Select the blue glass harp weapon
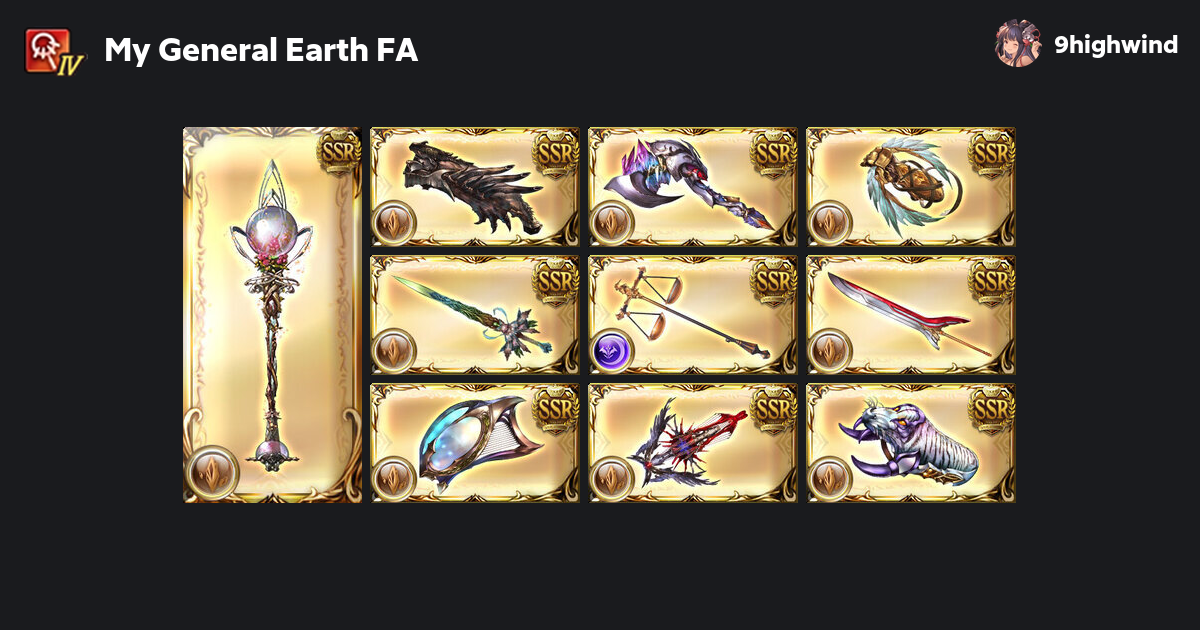Viewport: 1200px width, 630px height. tap(475, 443)
